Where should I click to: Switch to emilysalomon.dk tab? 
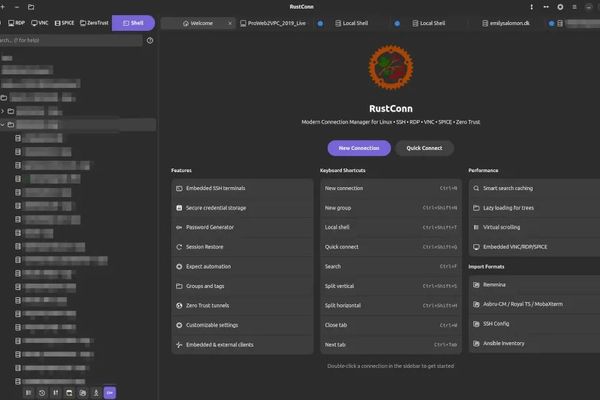click(506, 23)
